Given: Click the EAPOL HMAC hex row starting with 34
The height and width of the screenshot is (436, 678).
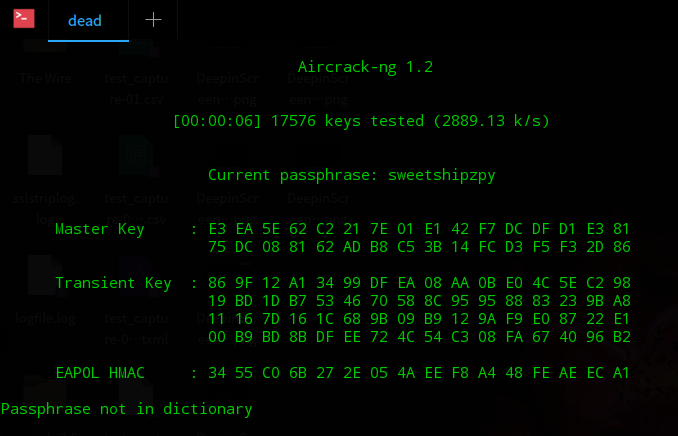Looking at the screenshot, I should coord(419,373).
